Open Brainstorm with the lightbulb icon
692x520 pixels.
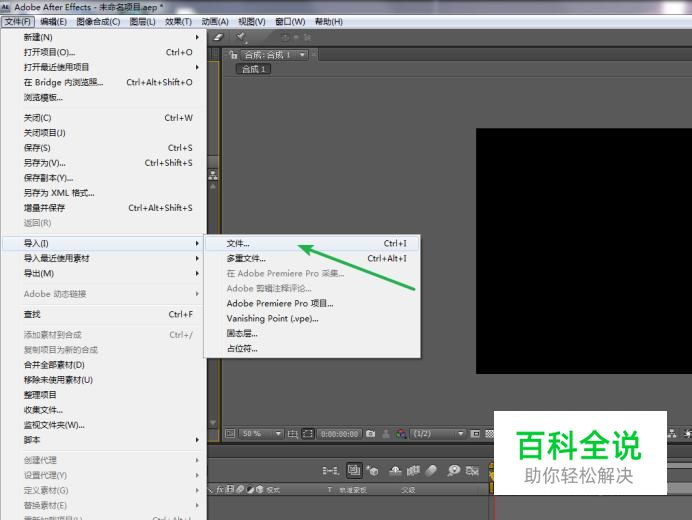pyautogui.click(x=453, y=471)
